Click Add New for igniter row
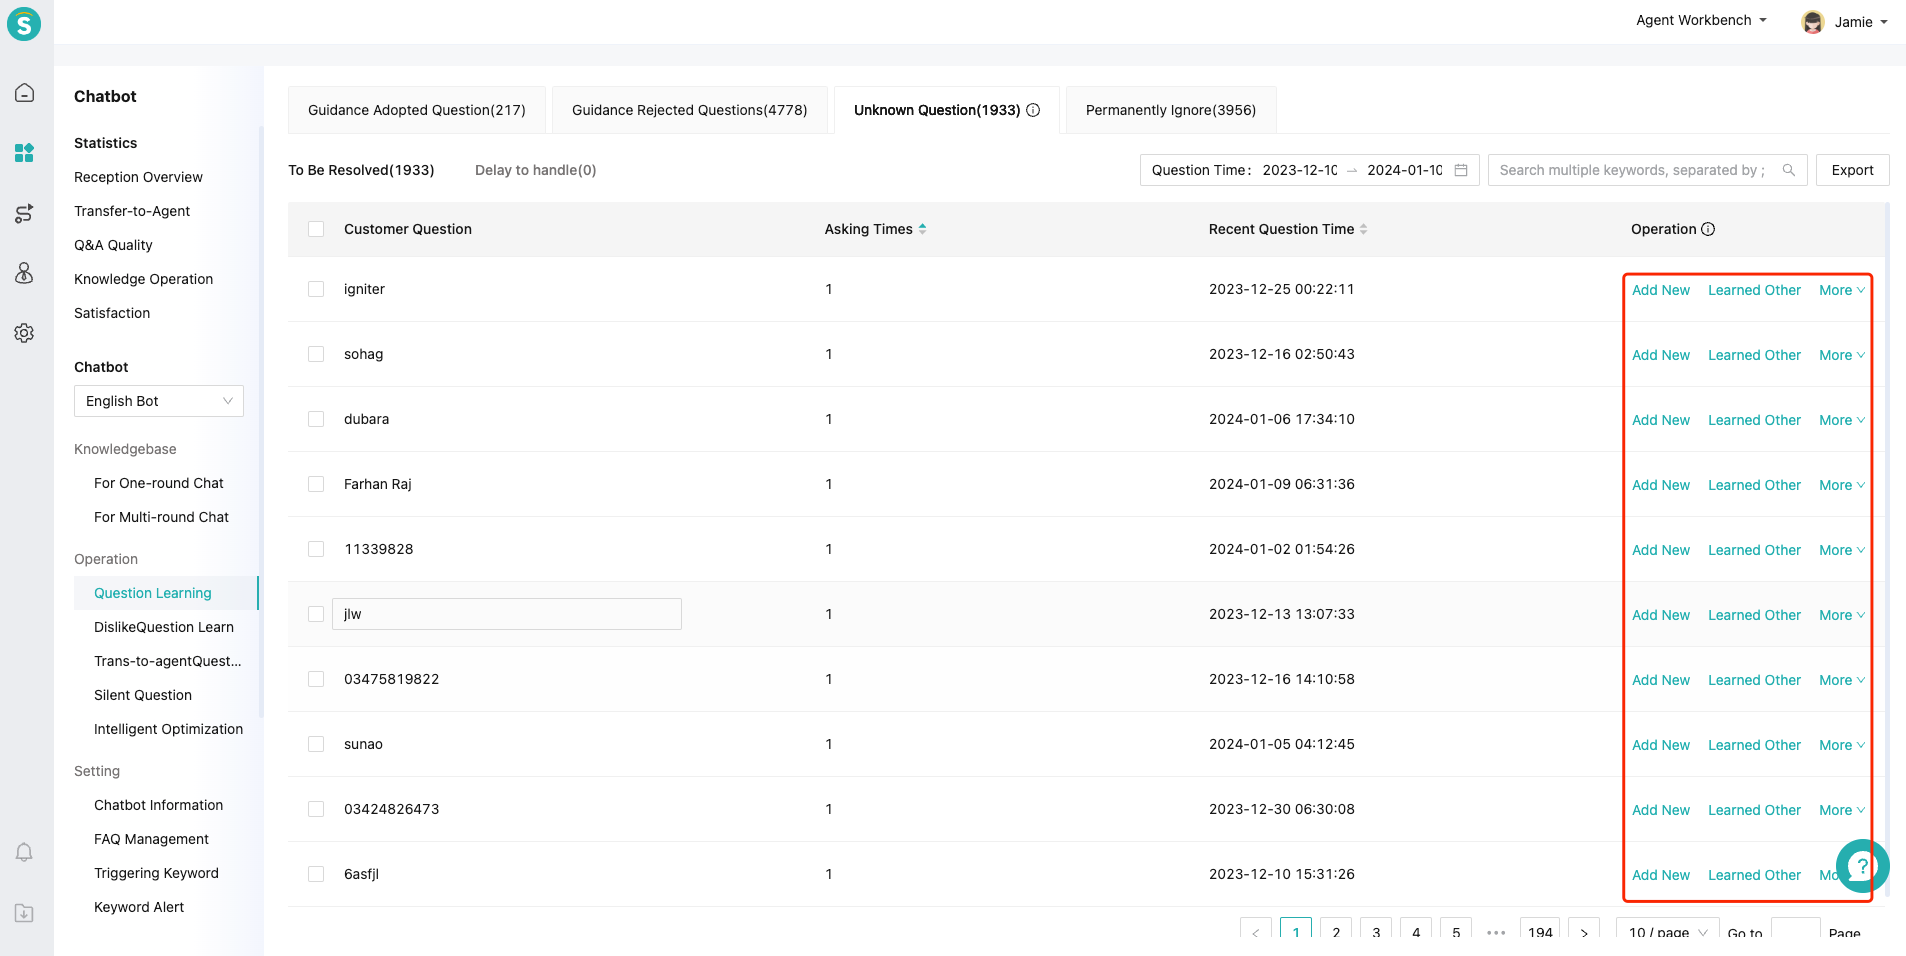The height and width of the screenshot is (956, 1906). point(1661,290)
